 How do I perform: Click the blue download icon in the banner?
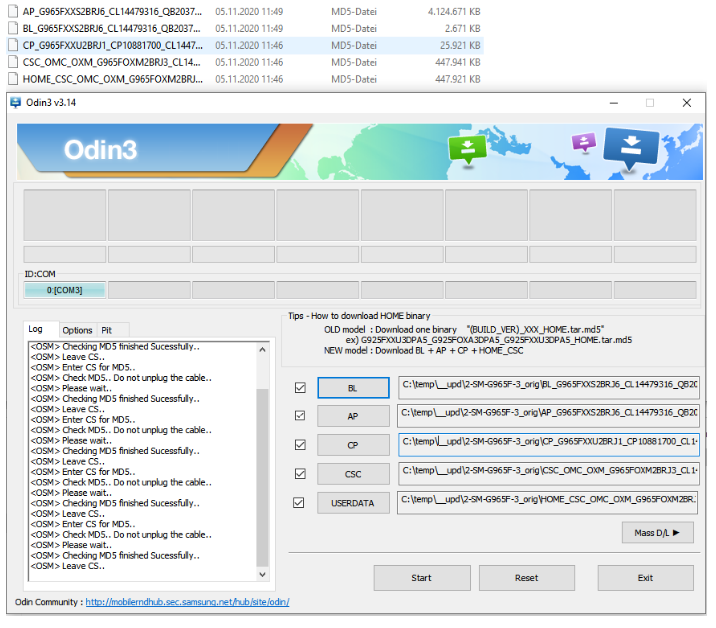tap(631, 147)
